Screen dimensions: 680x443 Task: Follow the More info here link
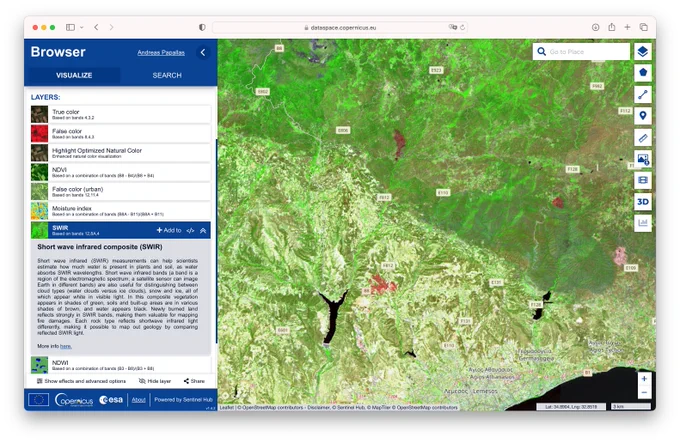[x=65, y=346]
